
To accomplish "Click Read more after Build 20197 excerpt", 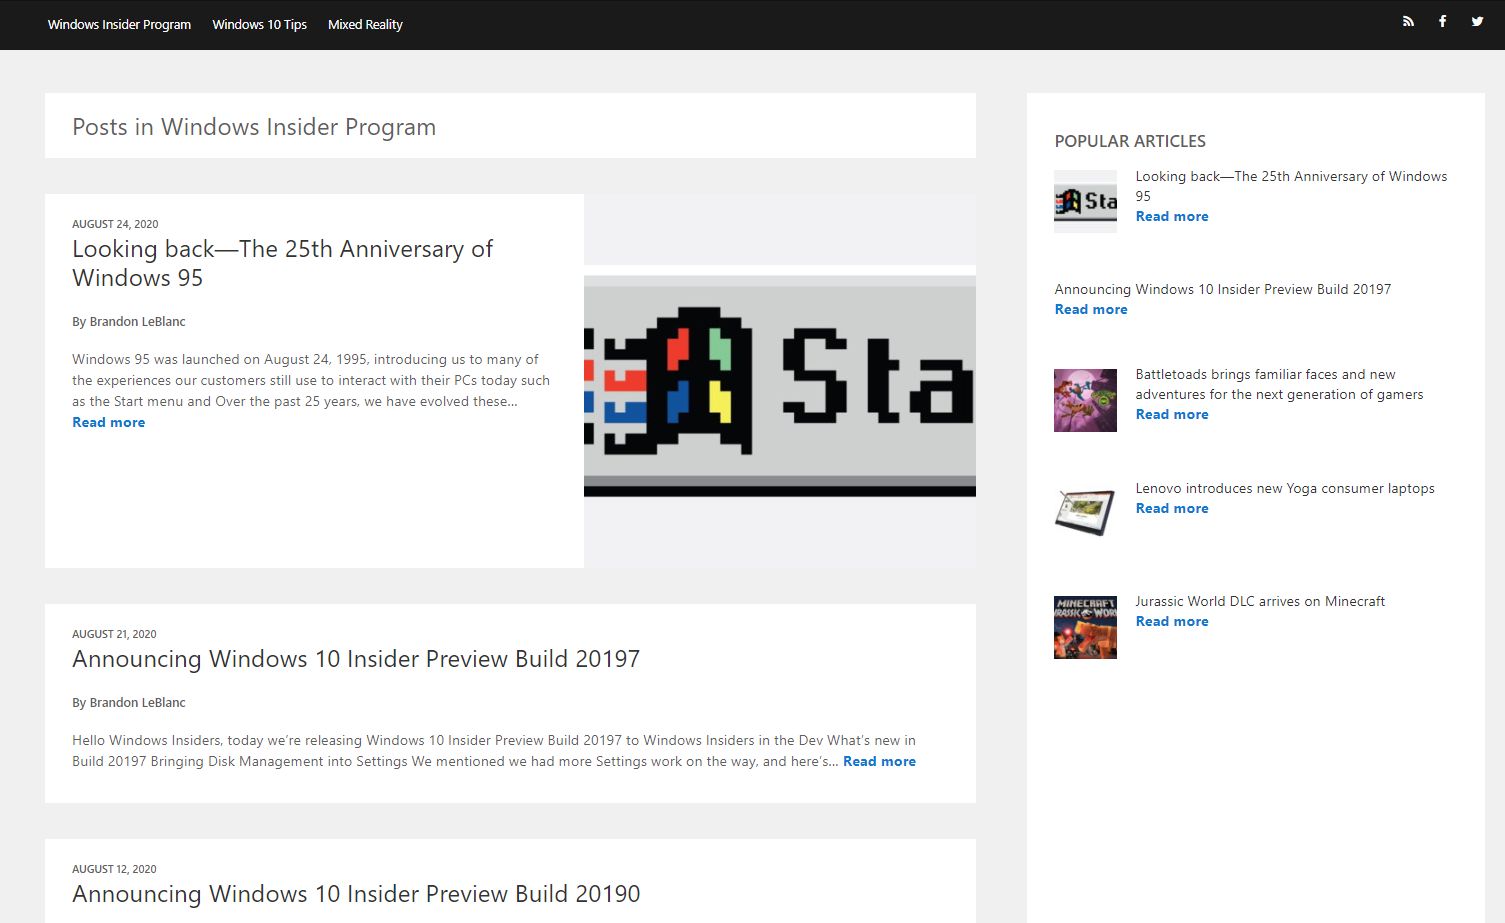I will (x=879, y=761).
